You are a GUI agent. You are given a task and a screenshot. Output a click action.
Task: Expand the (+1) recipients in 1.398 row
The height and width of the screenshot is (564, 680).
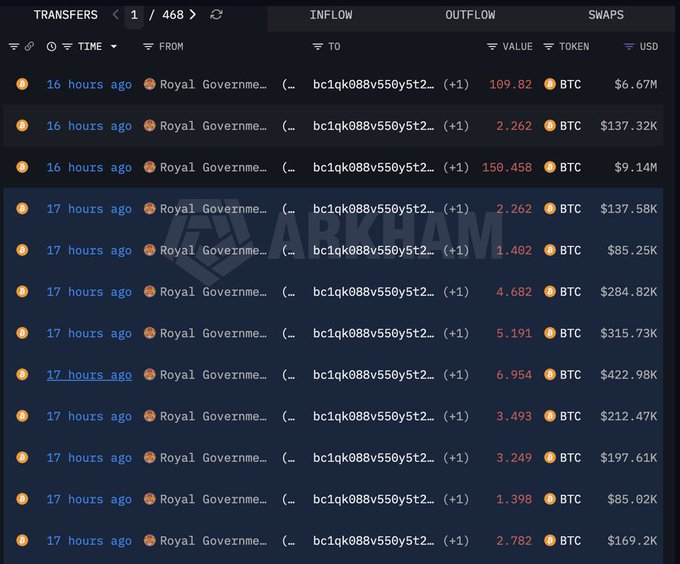pos(456,499)
